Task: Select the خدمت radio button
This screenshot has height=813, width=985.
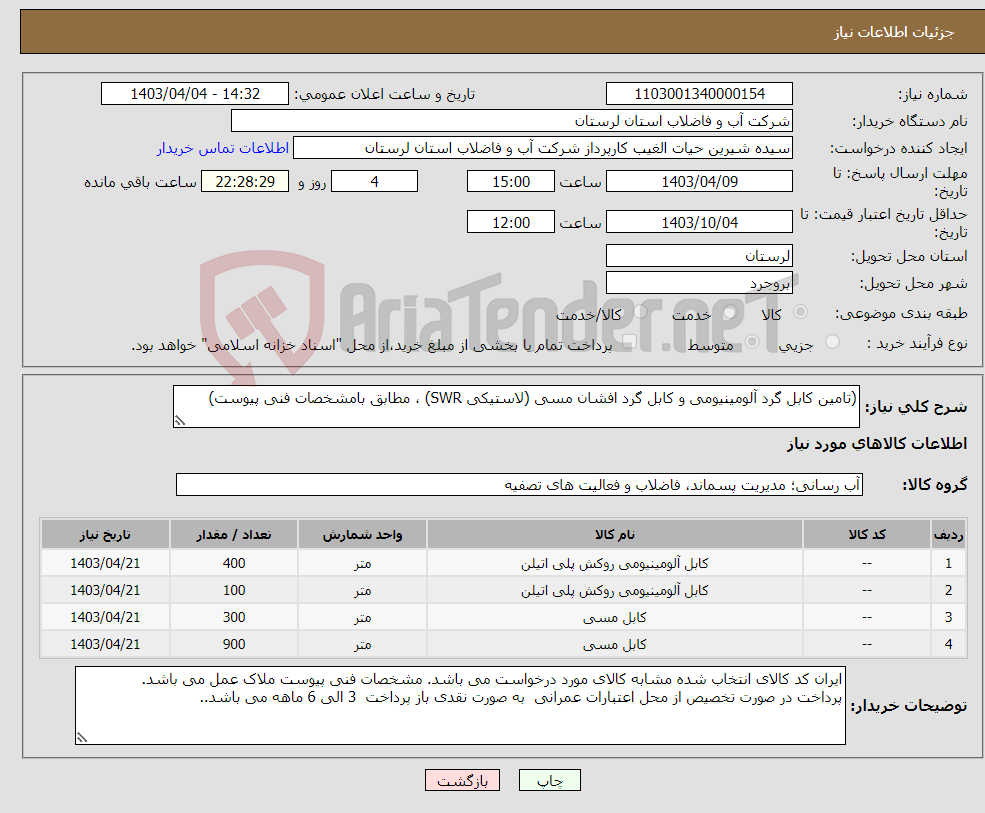Action: [729, 312]
